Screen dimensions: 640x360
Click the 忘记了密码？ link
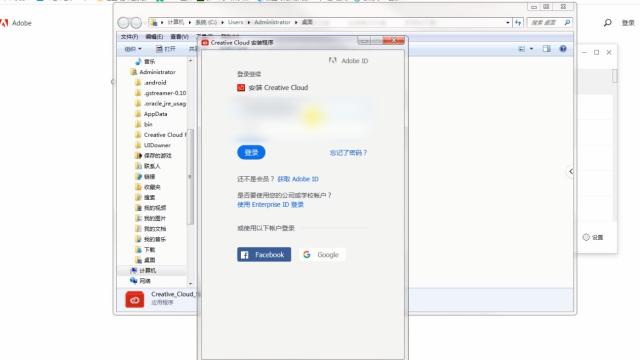348,153
